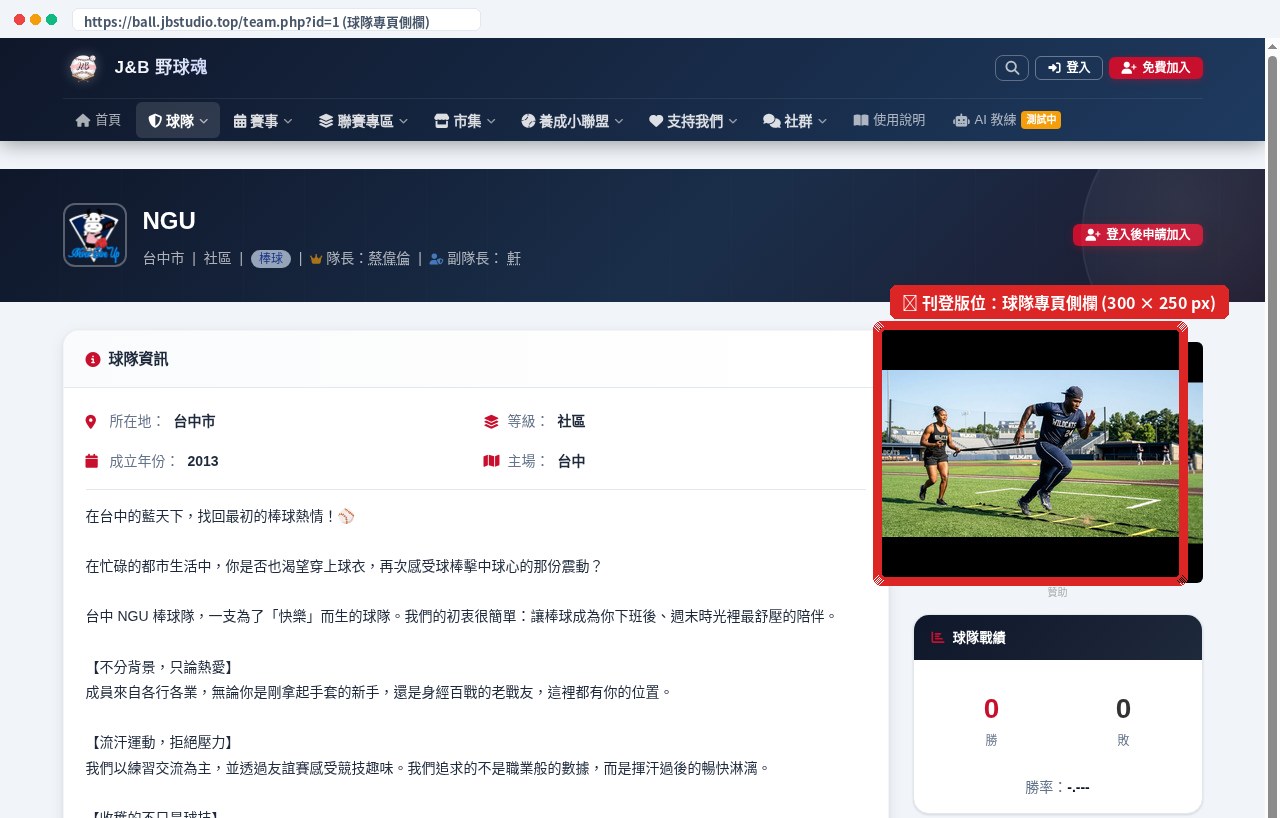Click the founding year value 2013
Image resolution: width=1280 pixels, height=818 pixels.
202,461
